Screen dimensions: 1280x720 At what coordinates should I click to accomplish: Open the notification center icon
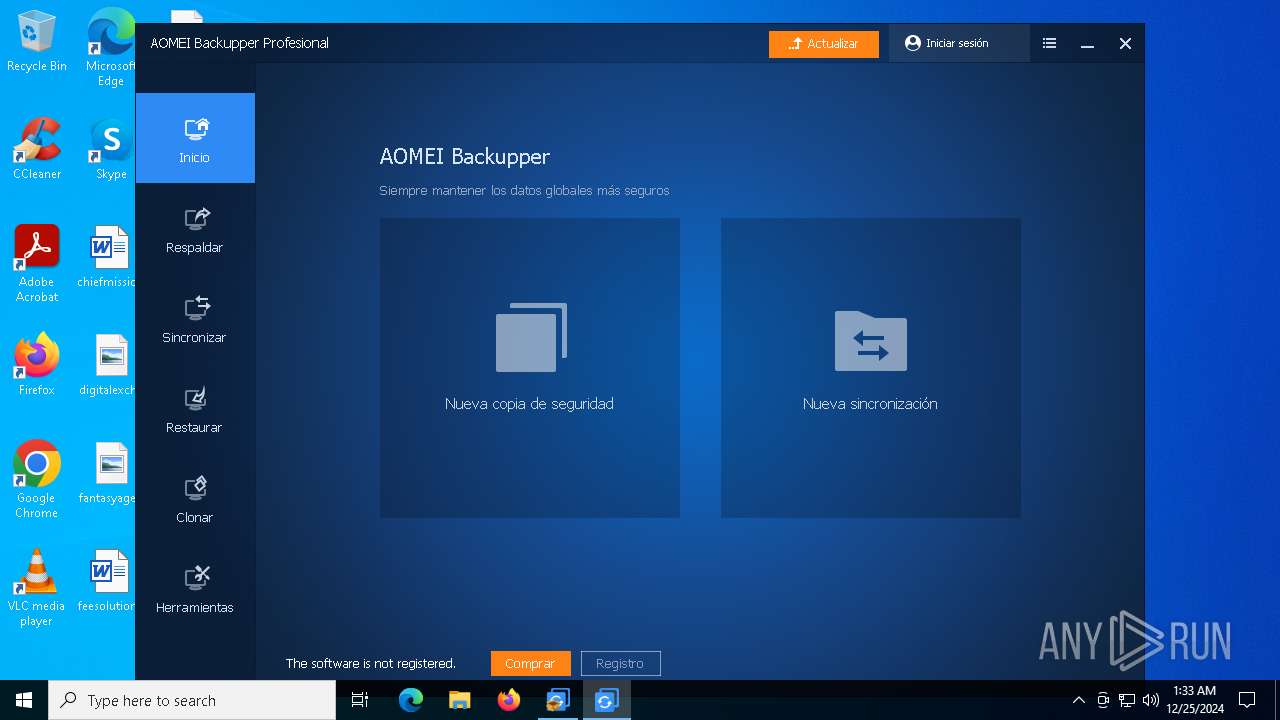[1247, 700]
